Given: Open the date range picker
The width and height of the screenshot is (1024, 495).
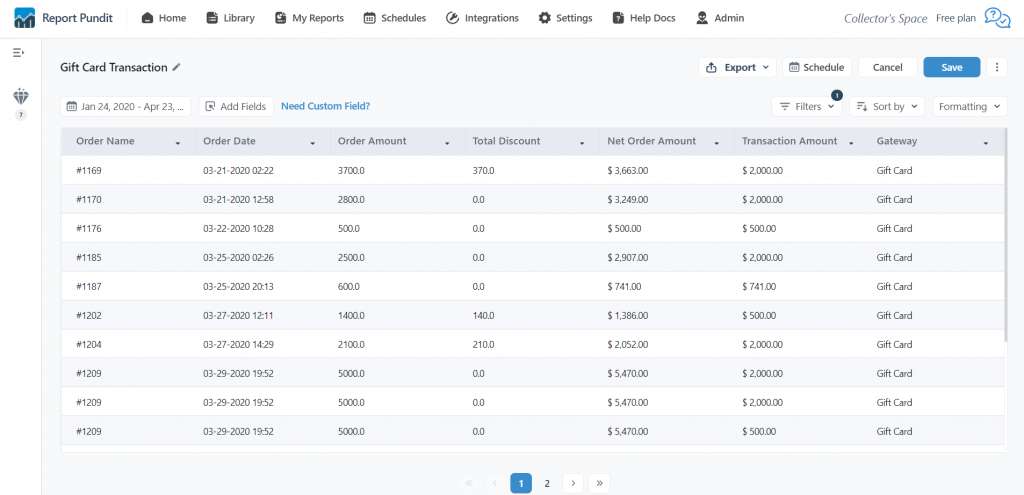Looking at the screenshot, I should click(x=125, y=106).
